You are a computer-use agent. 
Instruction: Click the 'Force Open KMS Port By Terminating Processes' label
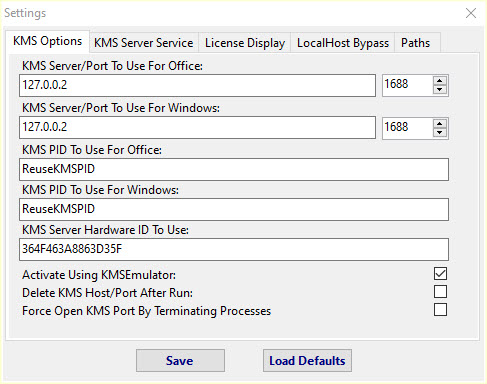click(146, 311)
